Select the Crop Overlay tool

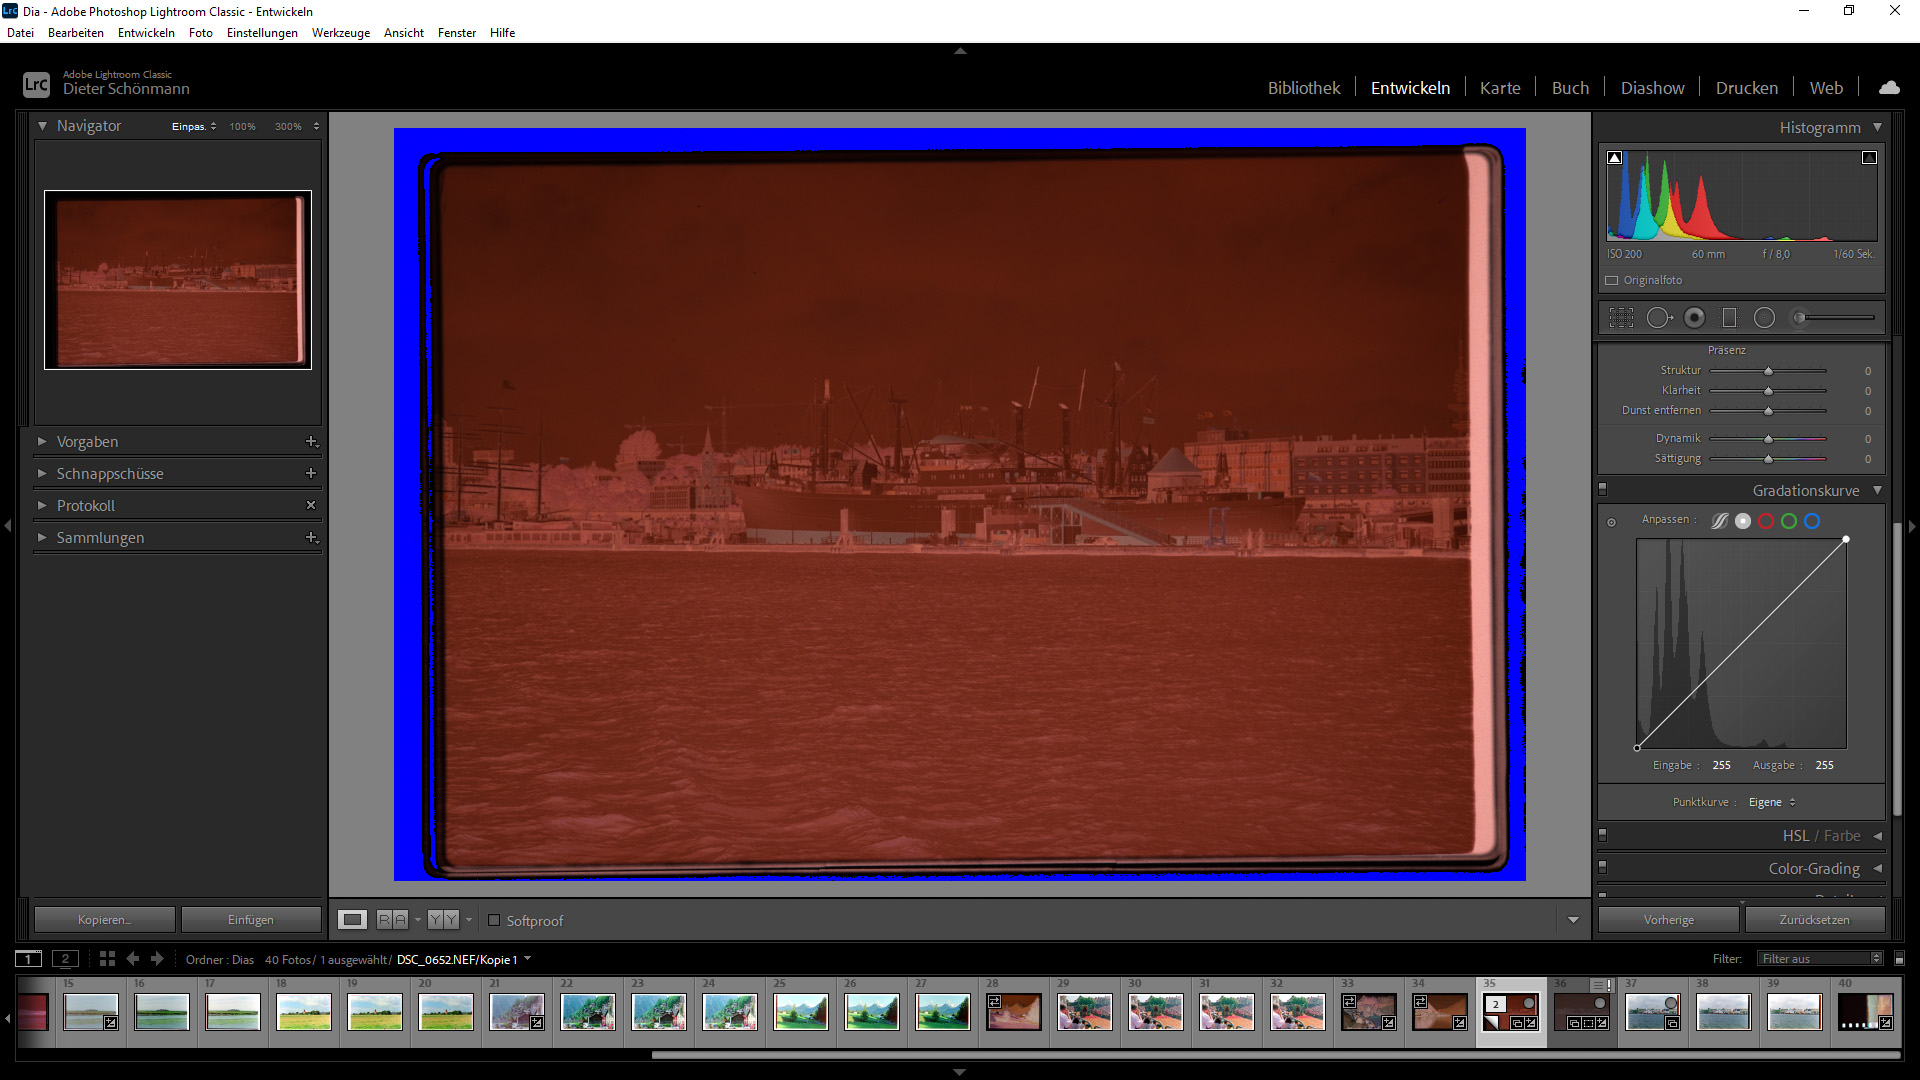[x=1621, y=318]
